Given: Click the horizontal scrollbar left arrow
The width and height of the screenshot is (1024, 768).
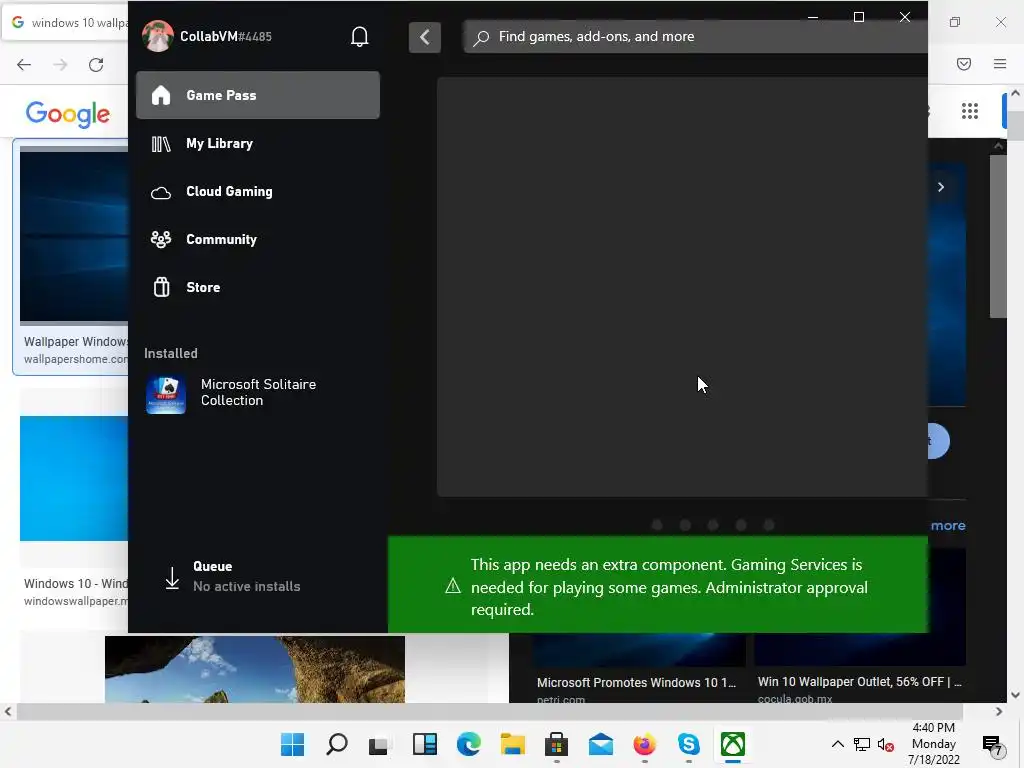Looking at the screenshot, I should pos(8,712).
